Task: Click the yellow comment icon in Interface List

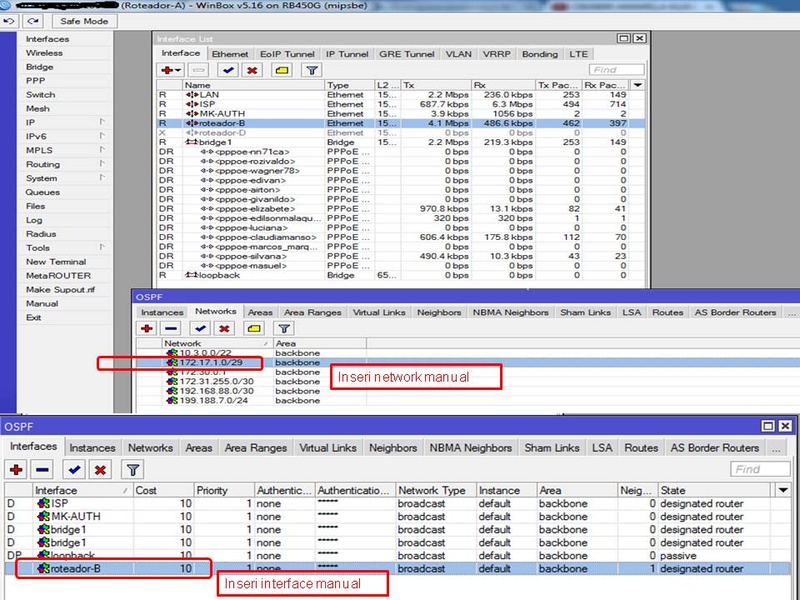Action: pyautogui.click(x=282, y=70)
